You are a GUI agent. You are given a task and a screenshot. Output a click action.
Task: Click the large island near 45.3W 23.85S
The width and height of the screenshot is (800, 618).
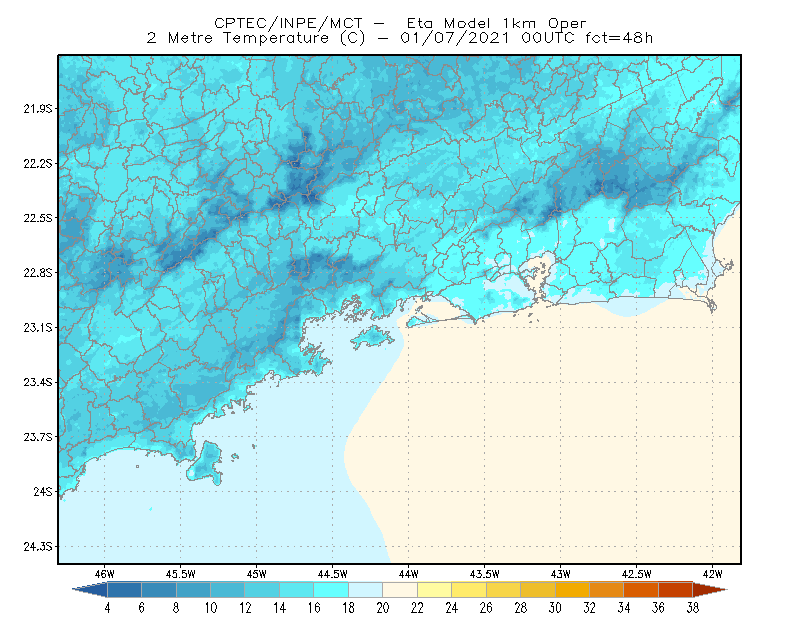click(x=205, y=463)
